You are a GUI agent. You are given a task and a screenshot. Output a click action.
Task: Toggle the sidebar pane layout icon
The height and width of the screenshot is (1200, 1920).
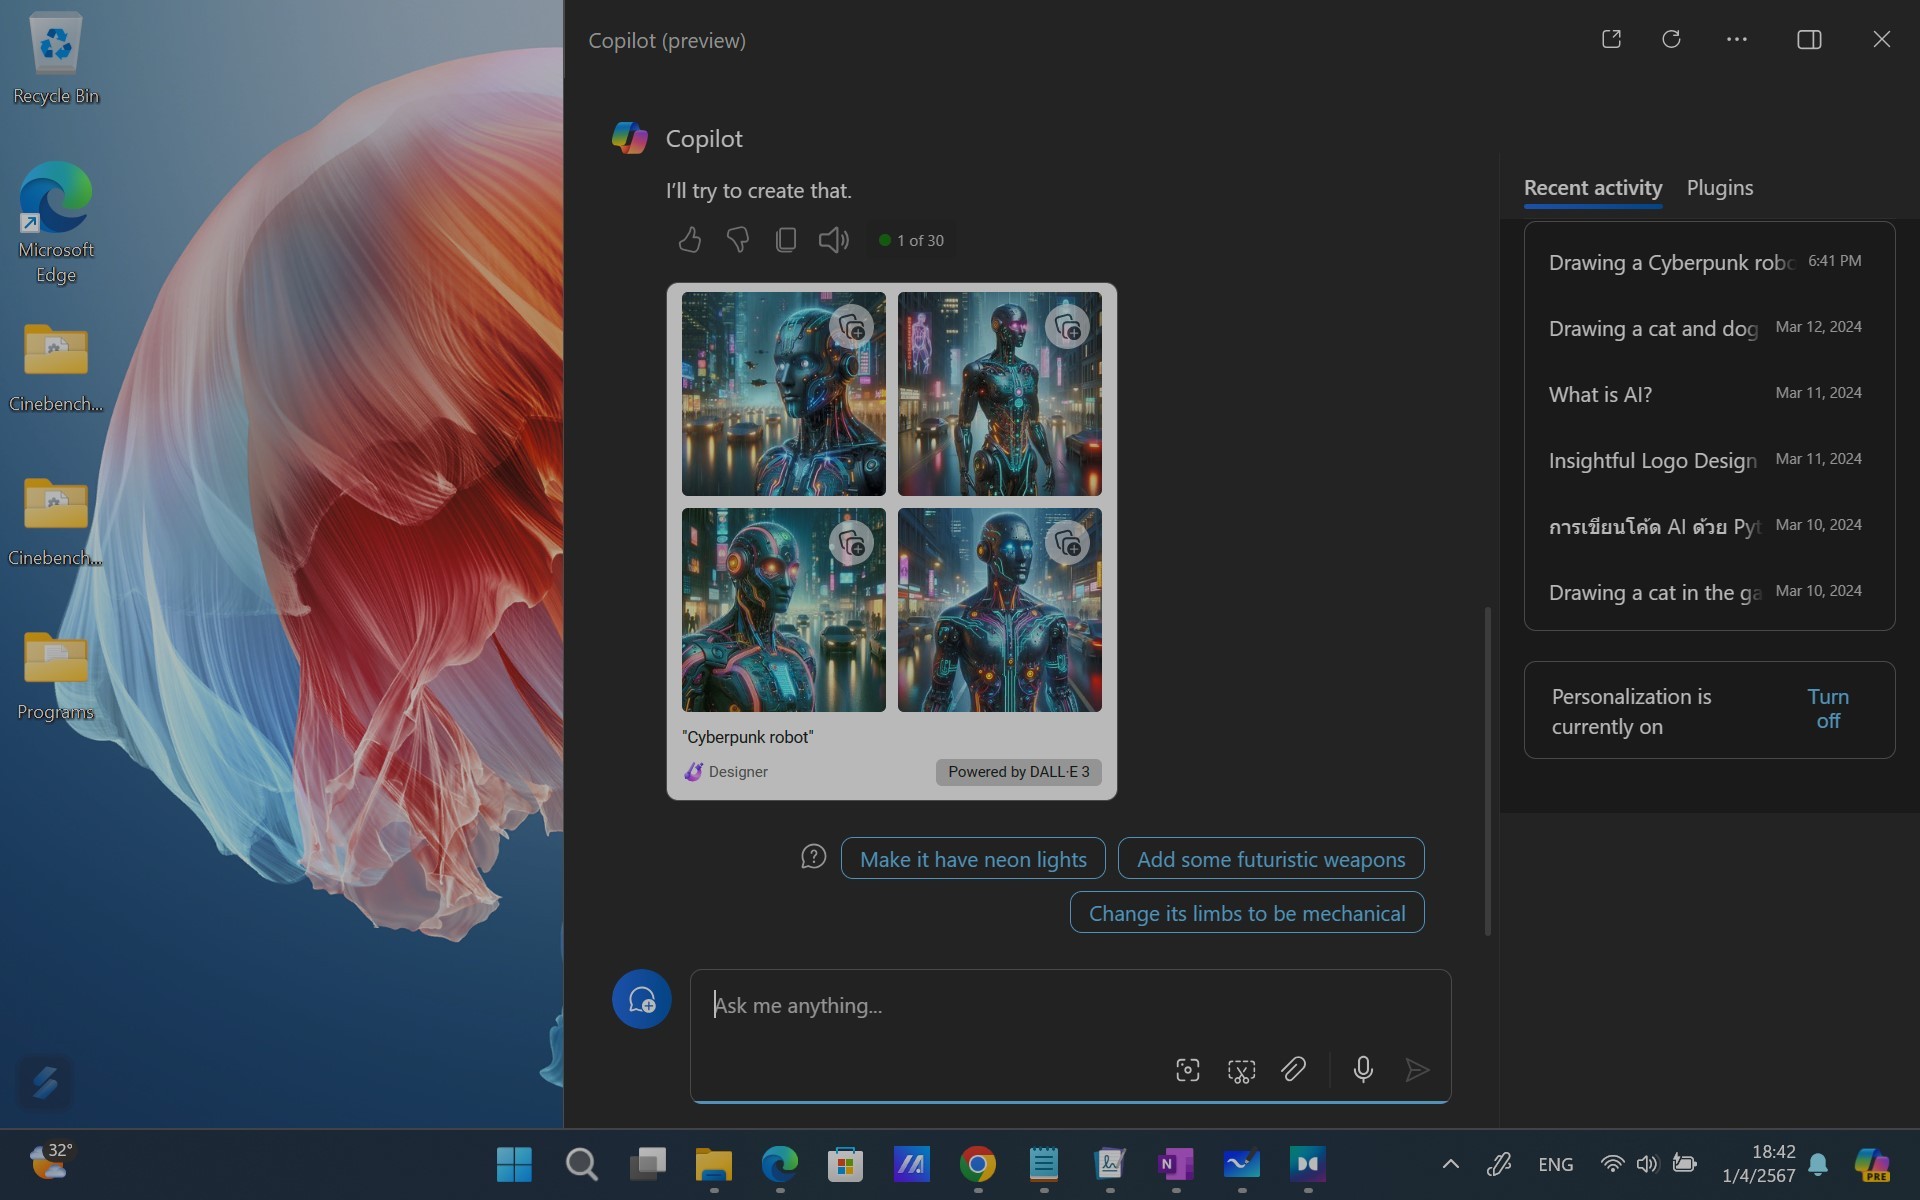1809,40
